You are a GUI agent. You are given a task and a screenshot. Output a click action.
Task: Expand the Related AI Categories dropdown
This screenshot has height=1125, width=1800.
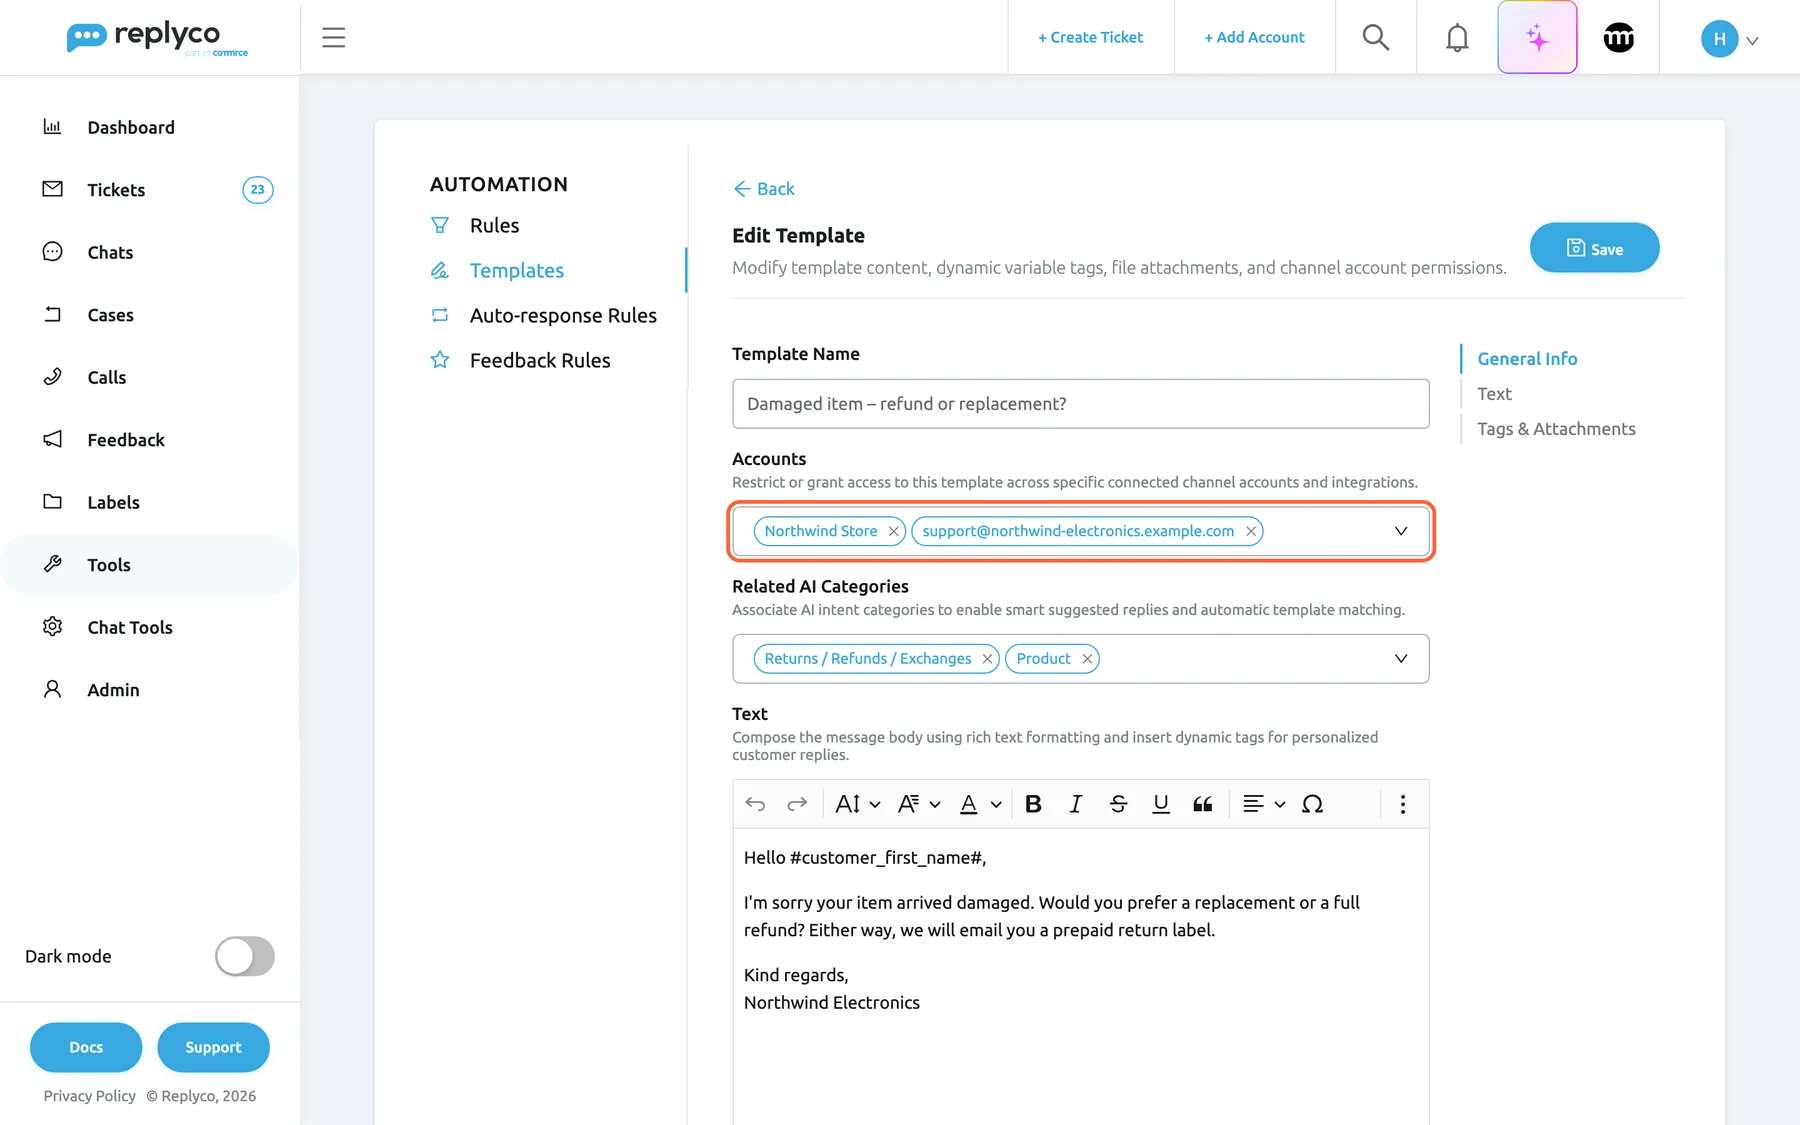(x=1400, y=659)
